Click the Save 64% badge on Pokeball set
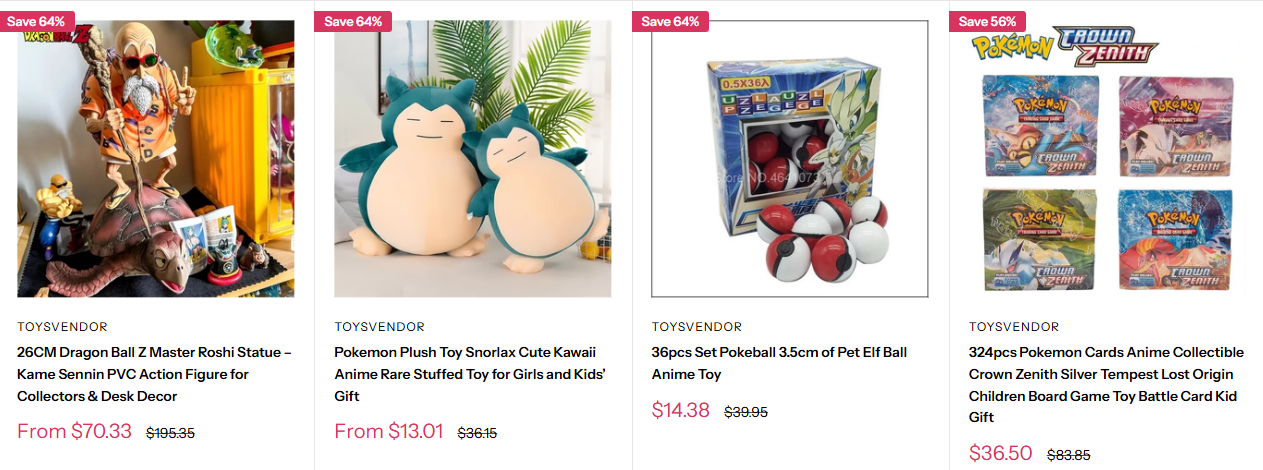The image size is (1263, 470). (x=670, y=21)
